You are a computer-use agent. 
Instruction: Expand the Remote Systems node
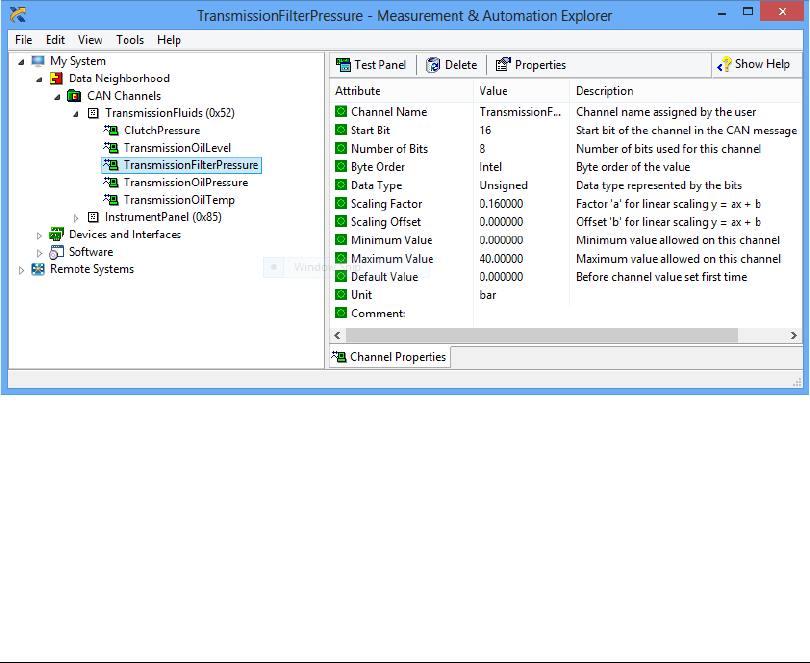[21, 270]
